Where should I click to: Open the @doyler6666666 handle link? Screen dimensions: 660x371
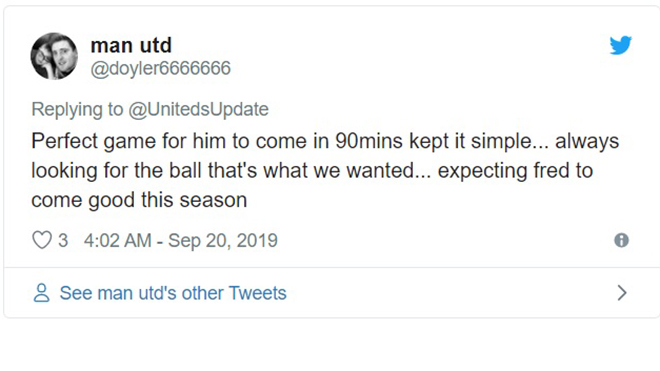click(161, 68)
